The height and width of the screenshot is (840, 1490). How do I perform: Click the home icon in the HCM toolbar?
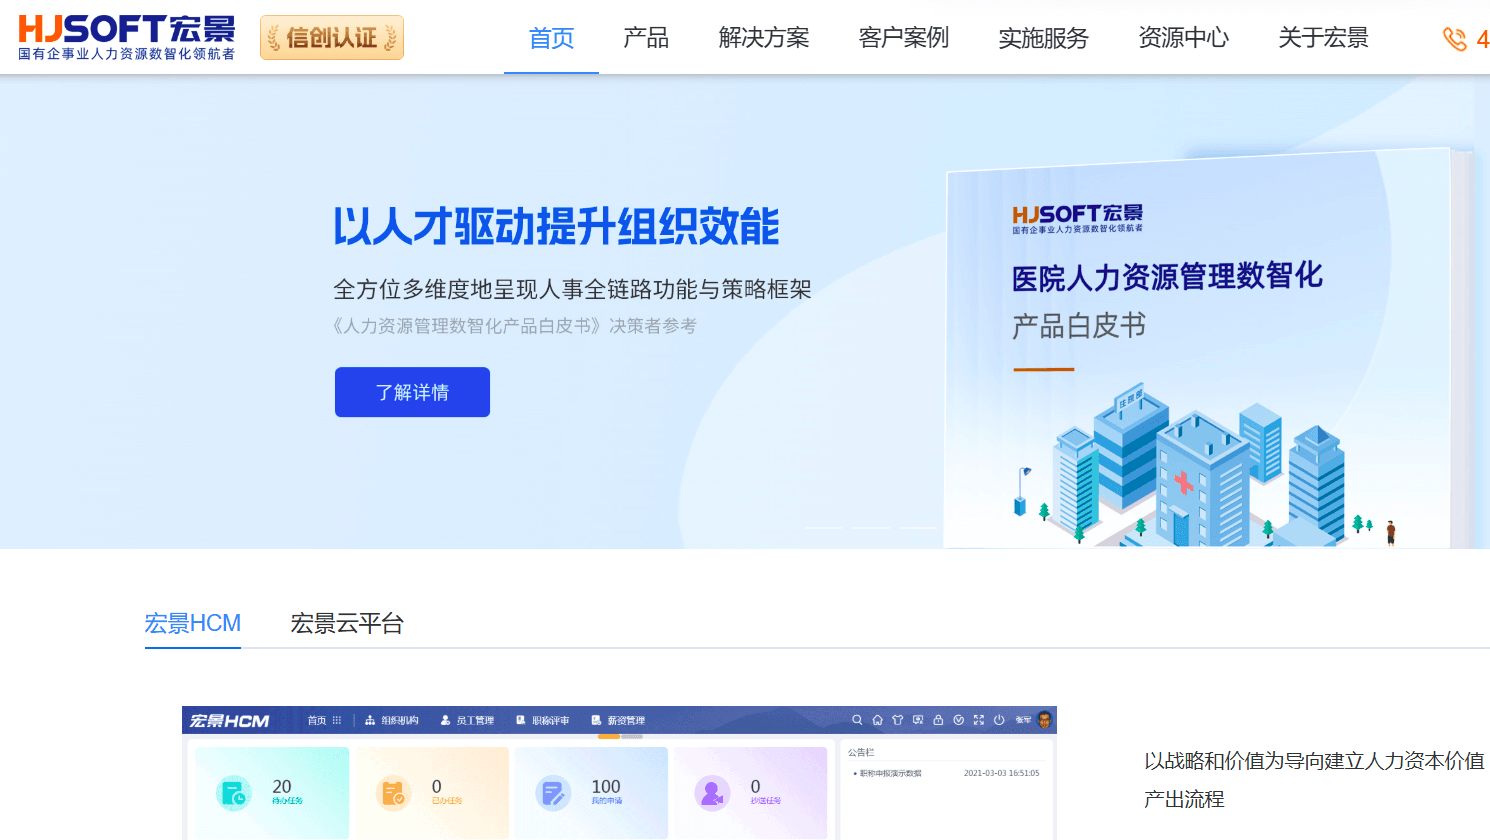877,720
